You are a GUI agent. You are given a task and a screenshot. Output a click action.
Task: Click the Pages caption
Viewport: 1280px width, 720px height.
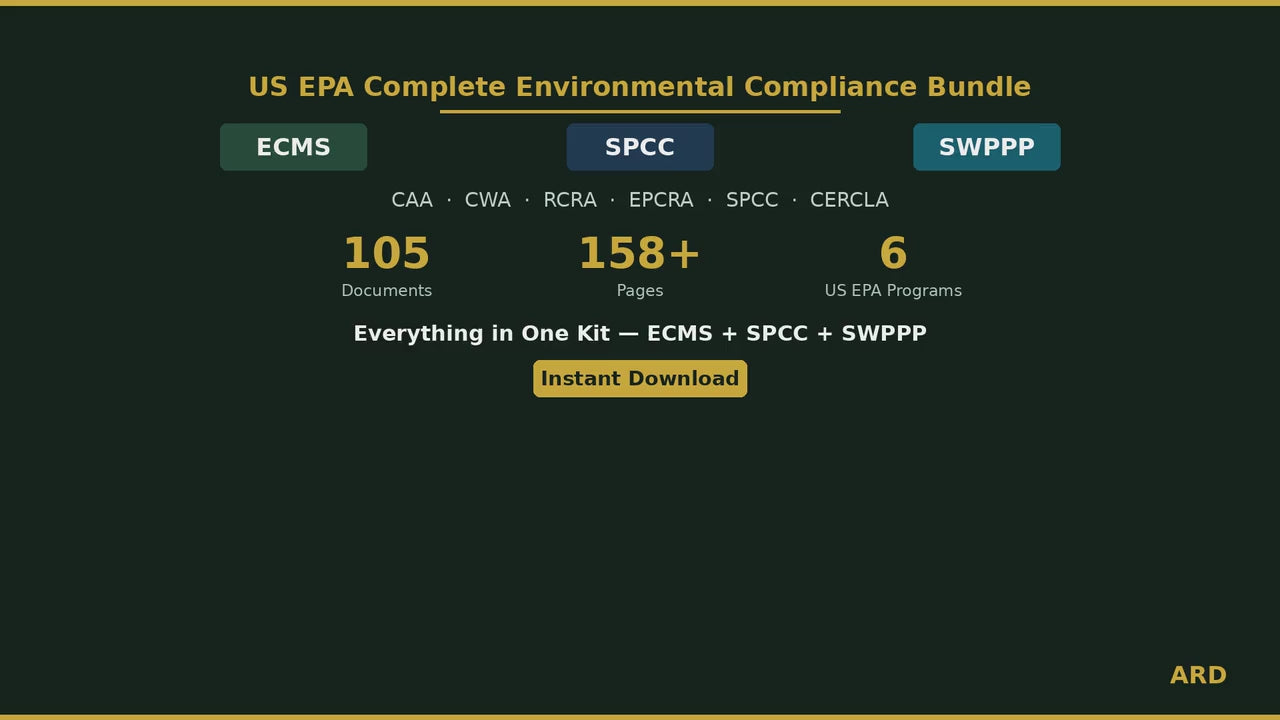coord(640,291)
